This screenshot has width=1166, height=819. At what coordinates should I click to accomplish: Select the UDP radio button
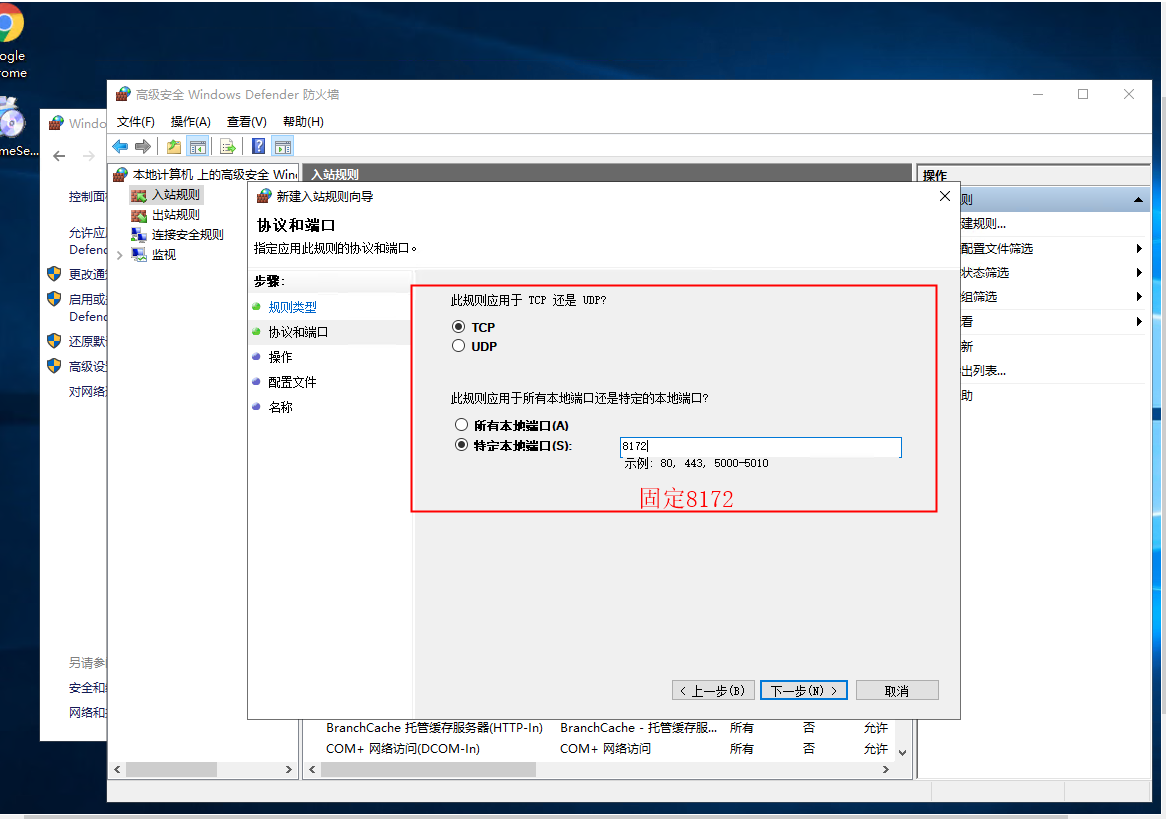[458, 346]
